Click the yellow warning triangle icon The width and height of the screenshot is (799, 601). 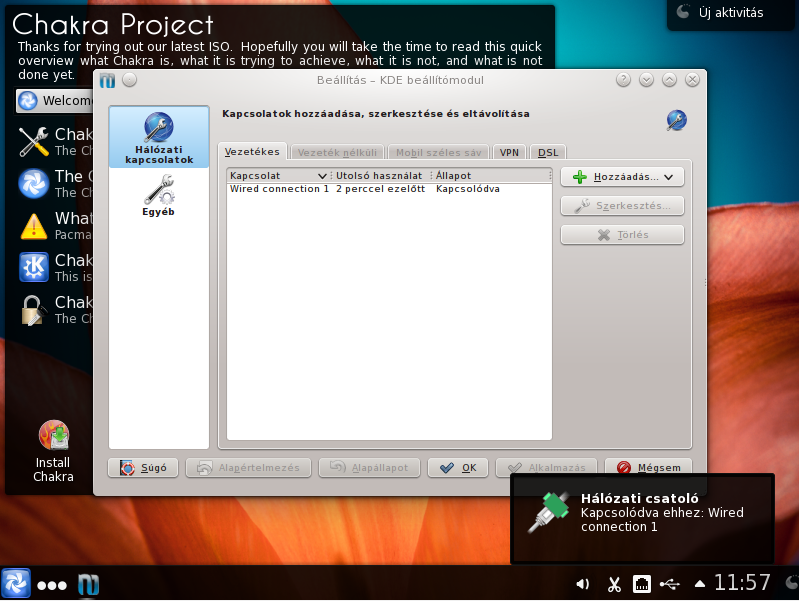click(34, 226)
